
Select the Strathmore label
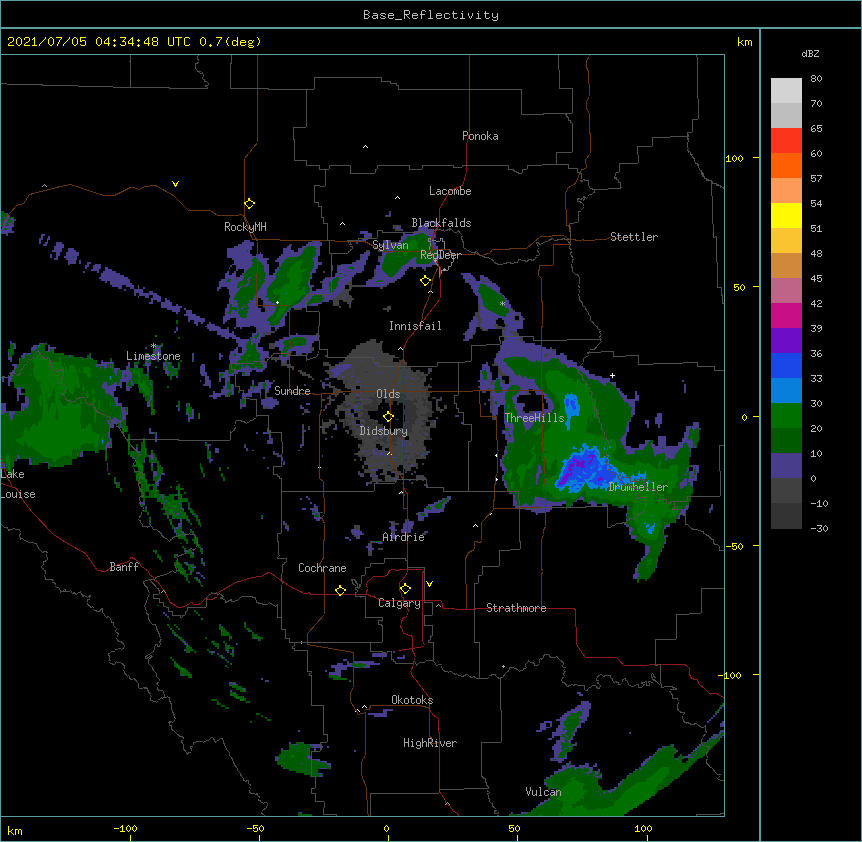[516, 608]
